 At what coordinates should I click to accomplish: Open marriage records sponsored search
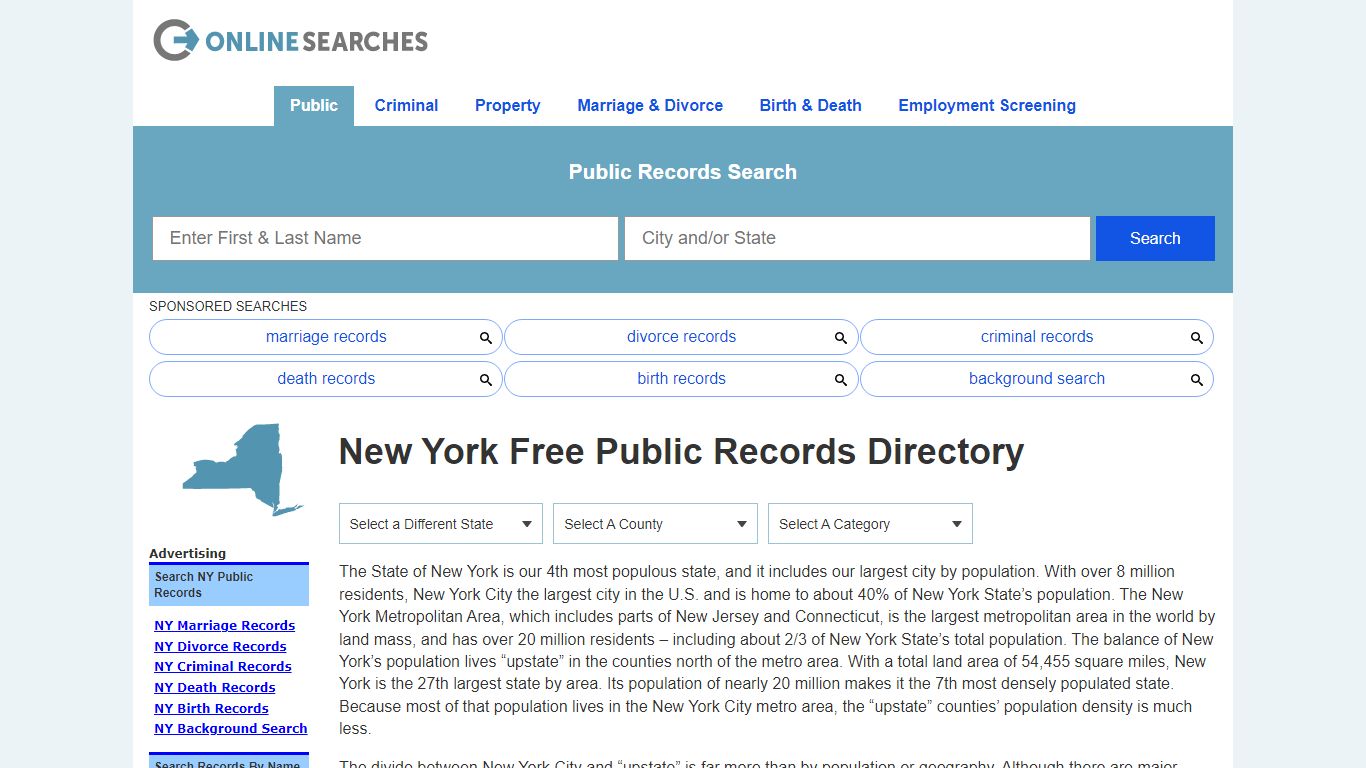click(326, 337)
